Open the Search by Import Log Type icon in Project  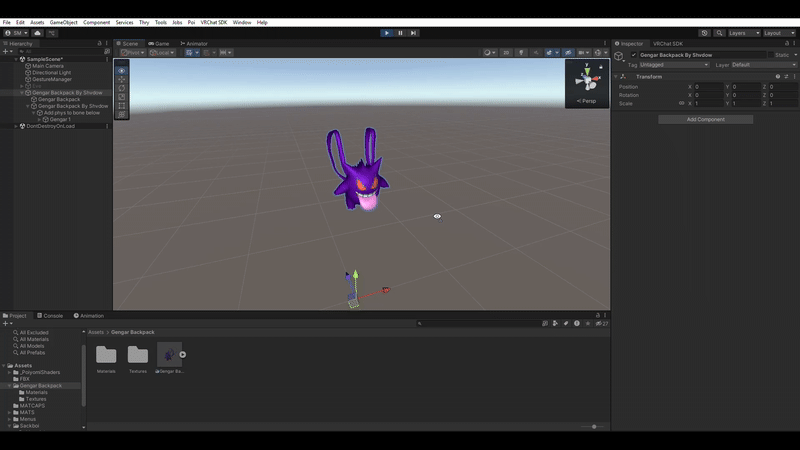coord(577,323)
